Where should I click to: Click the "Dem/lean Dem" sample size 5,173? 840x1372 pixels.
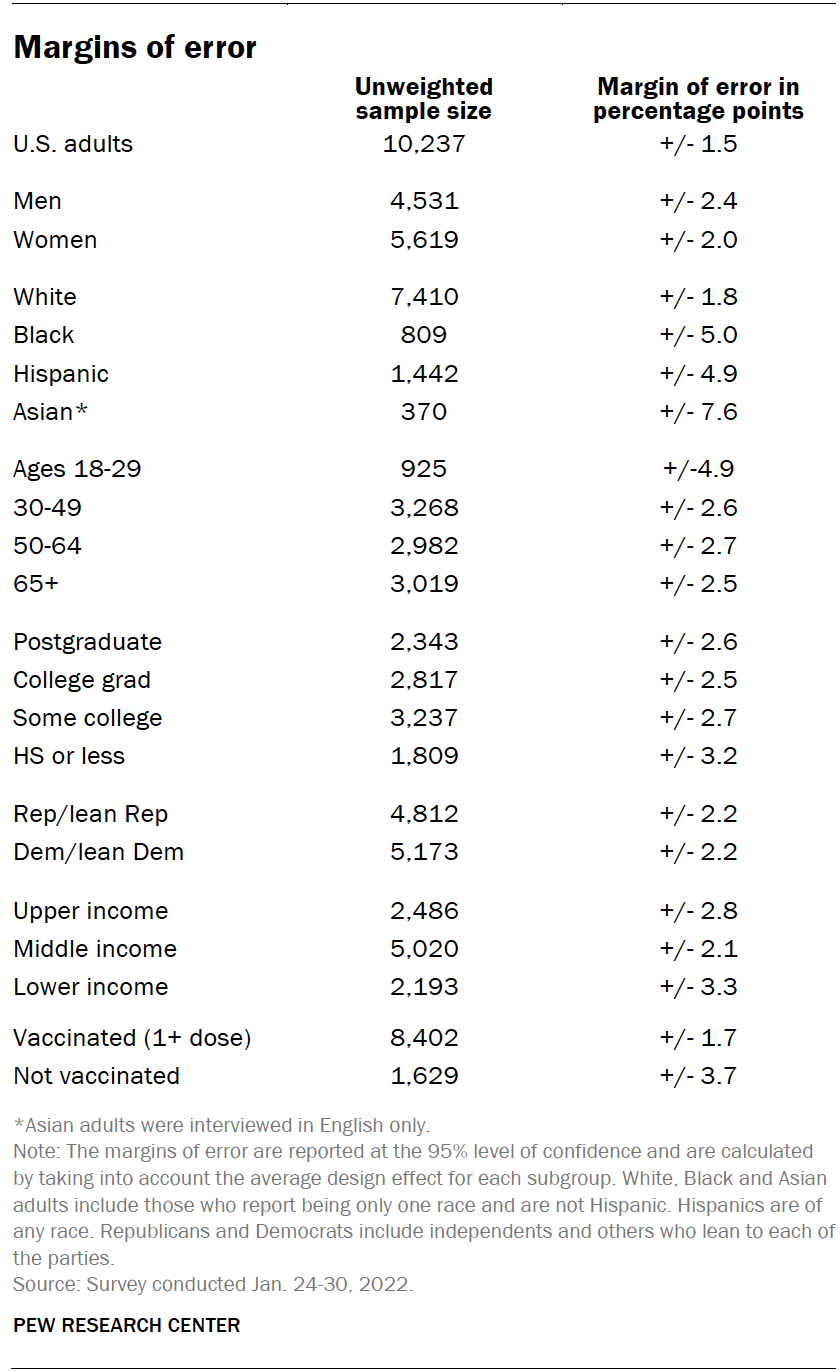coord(424,852)
